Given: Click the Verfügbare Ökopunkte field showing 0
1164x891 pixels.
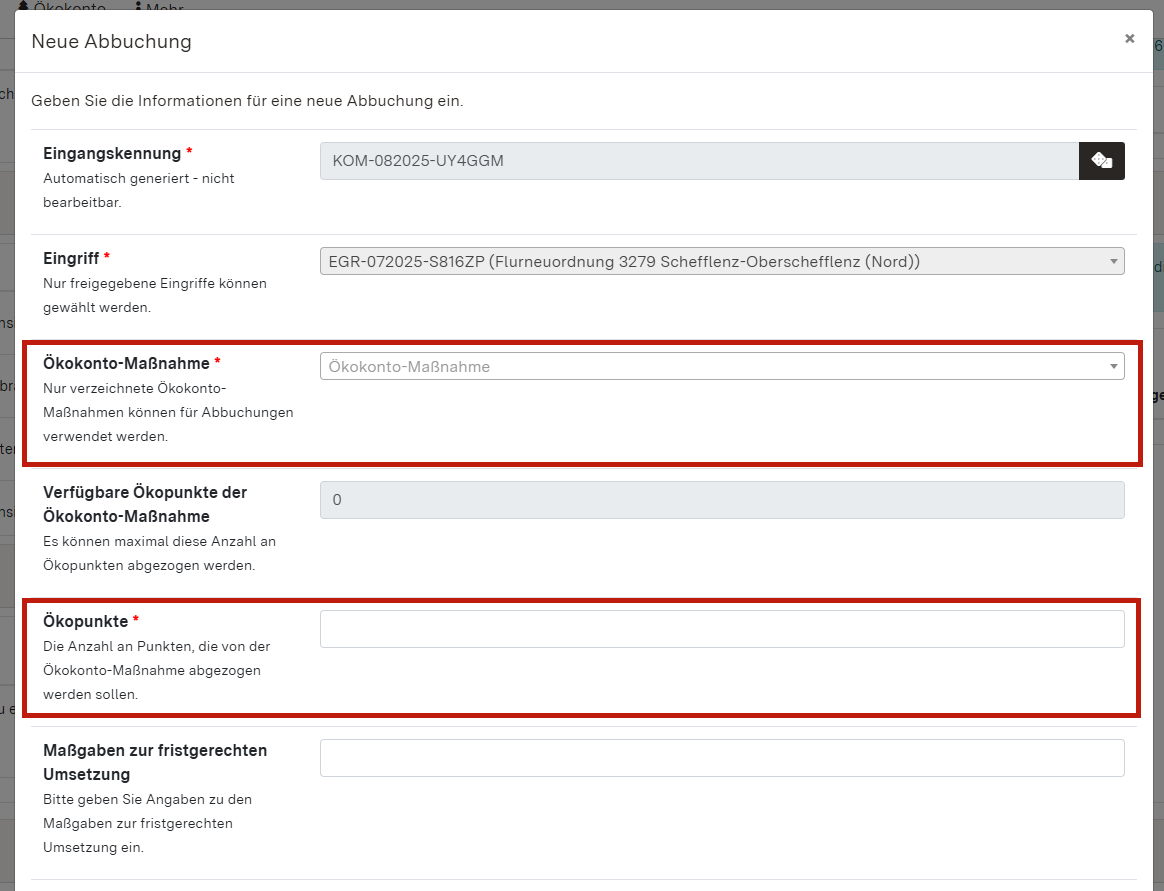Looking at the screenshot, I should (x=721, y=499).
